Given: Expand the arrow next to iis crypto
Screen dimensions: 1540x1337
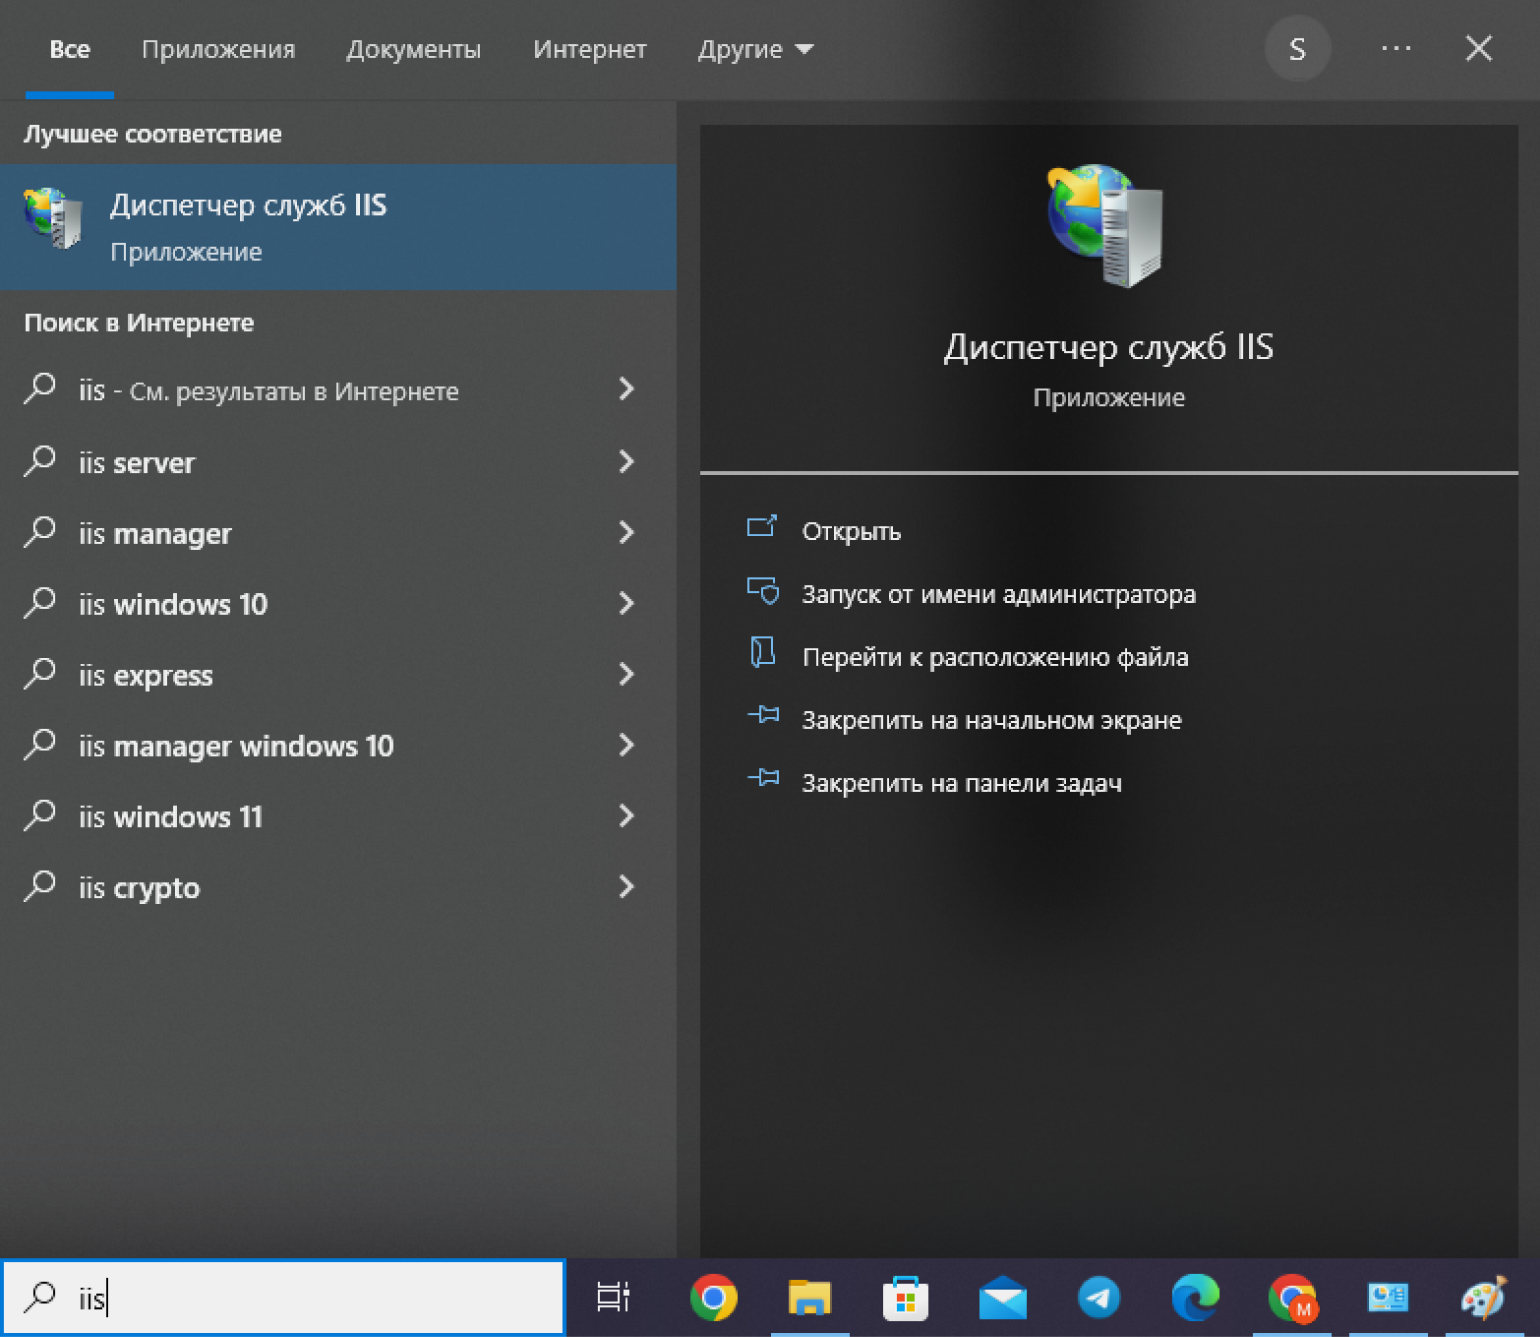Looking at the screenshot, I should click(626, 887).
